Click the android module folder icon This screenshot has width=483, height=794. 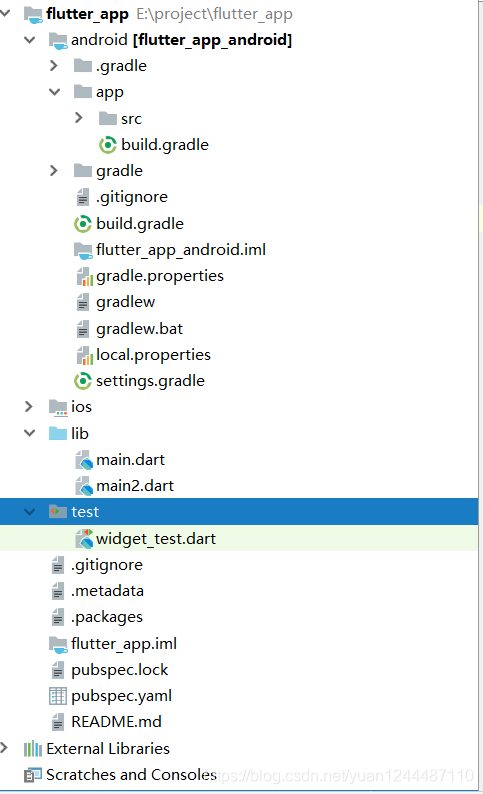(x=58, y=41)
